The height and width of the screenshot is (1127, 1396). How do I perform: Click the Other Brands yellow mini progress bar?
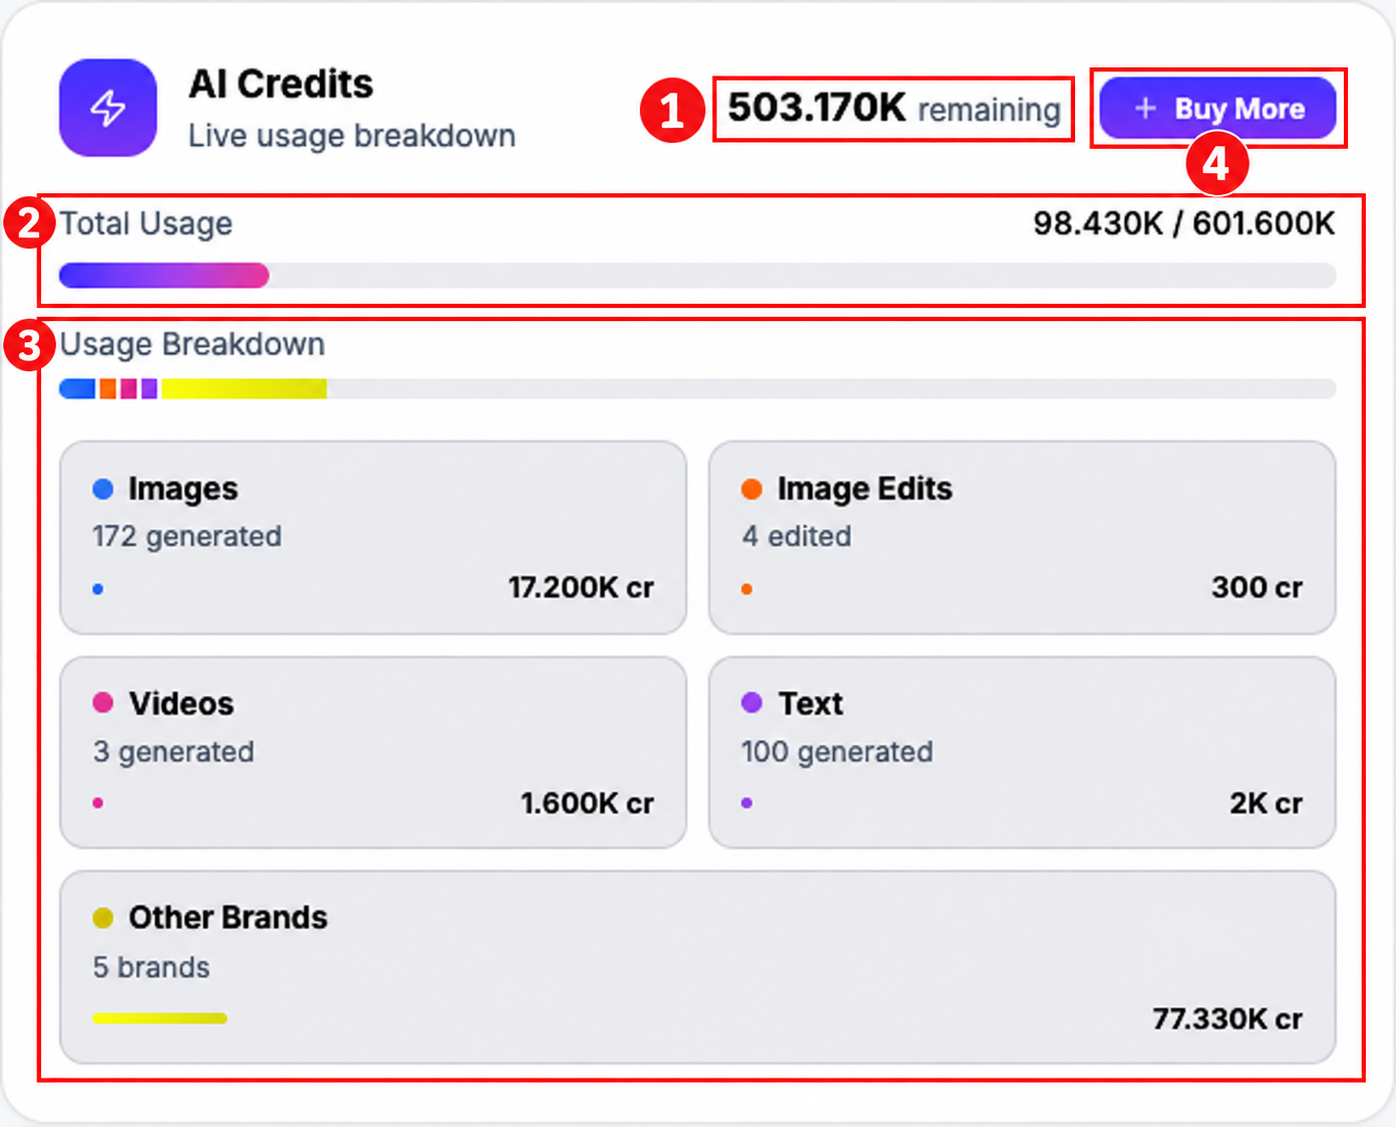(x=160, y=1019)
